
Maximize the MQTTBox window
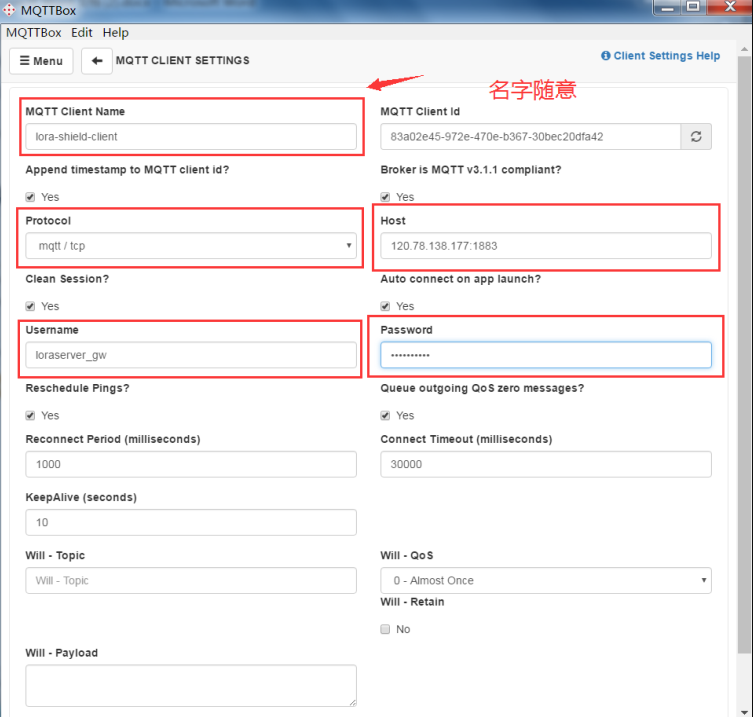[x=693, y=7]
